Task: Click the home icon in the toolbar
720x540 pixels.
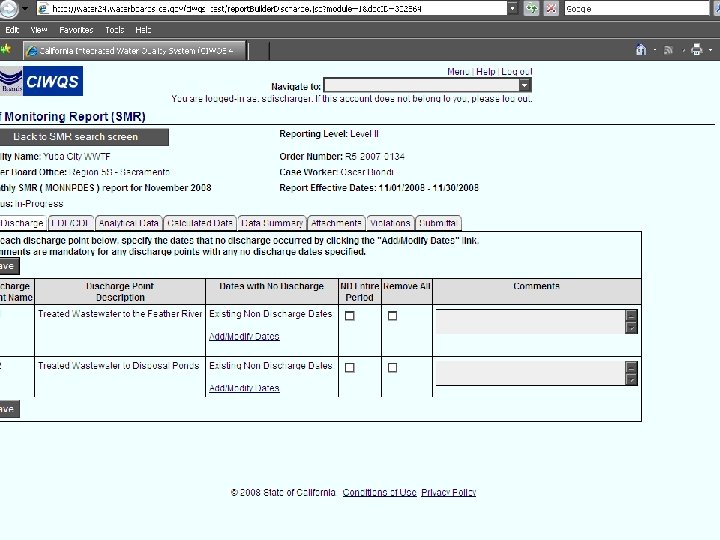Action: pos(641,50)
